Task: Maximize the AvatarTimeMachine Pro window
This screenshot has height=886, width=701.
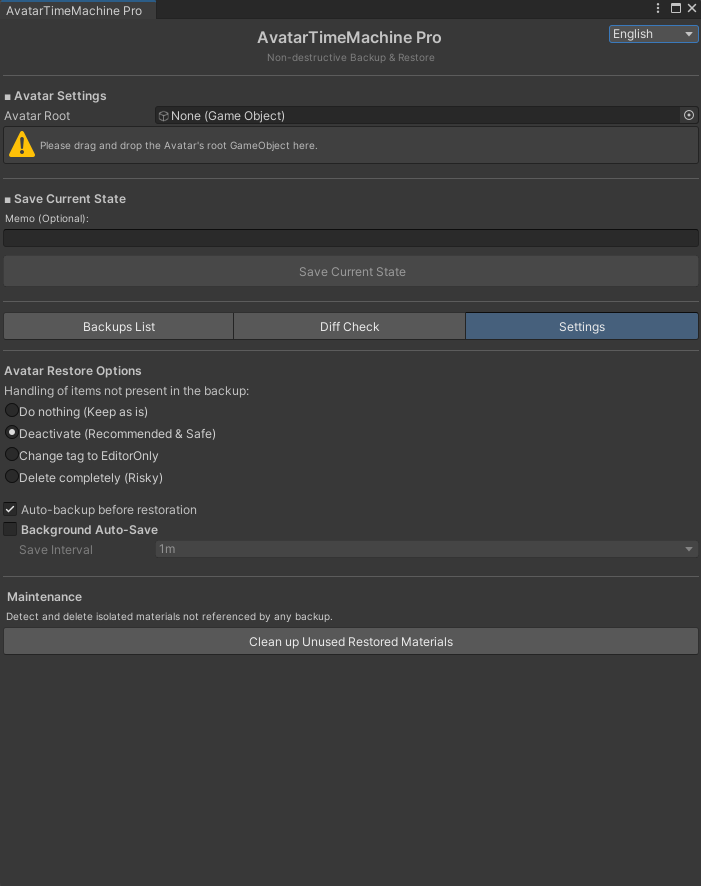Action: click(x=676, y=8)
